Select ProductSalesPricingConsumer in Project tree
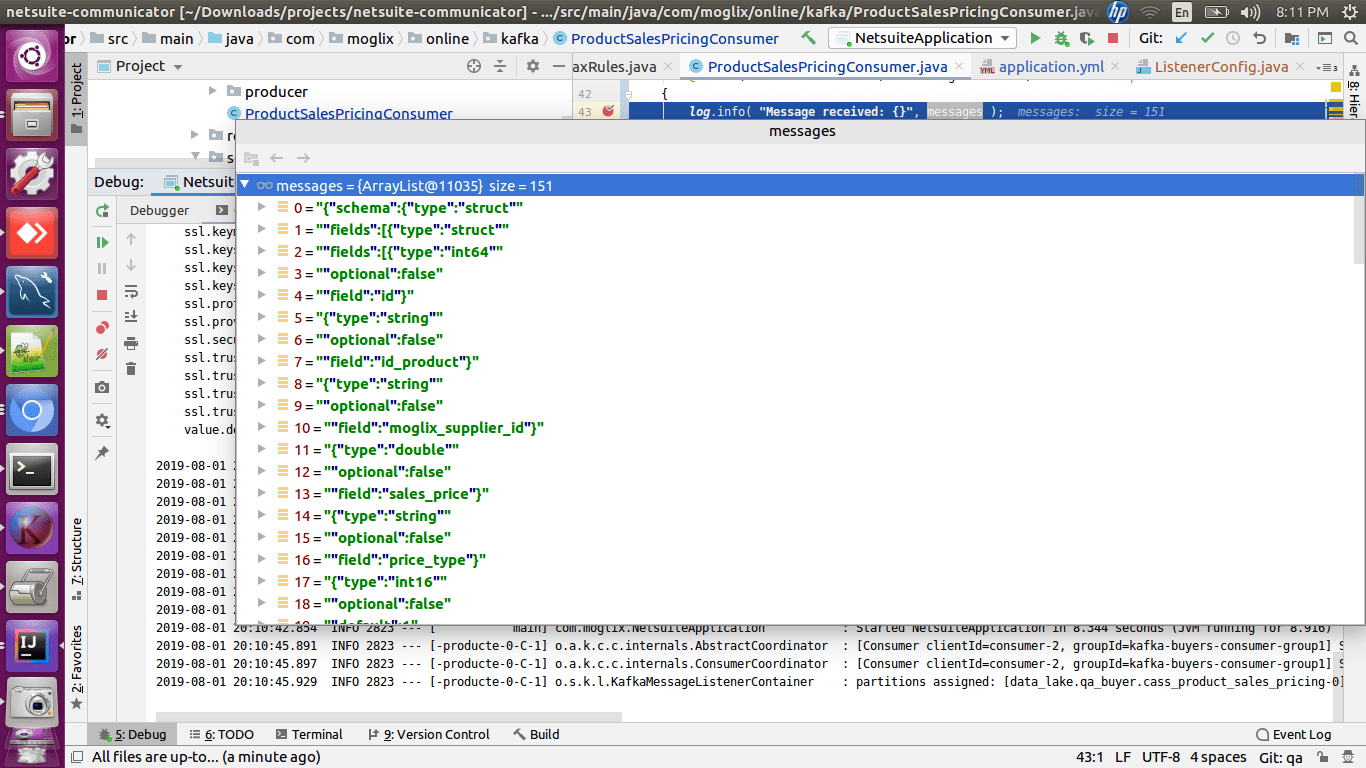 tap(348, 113)
